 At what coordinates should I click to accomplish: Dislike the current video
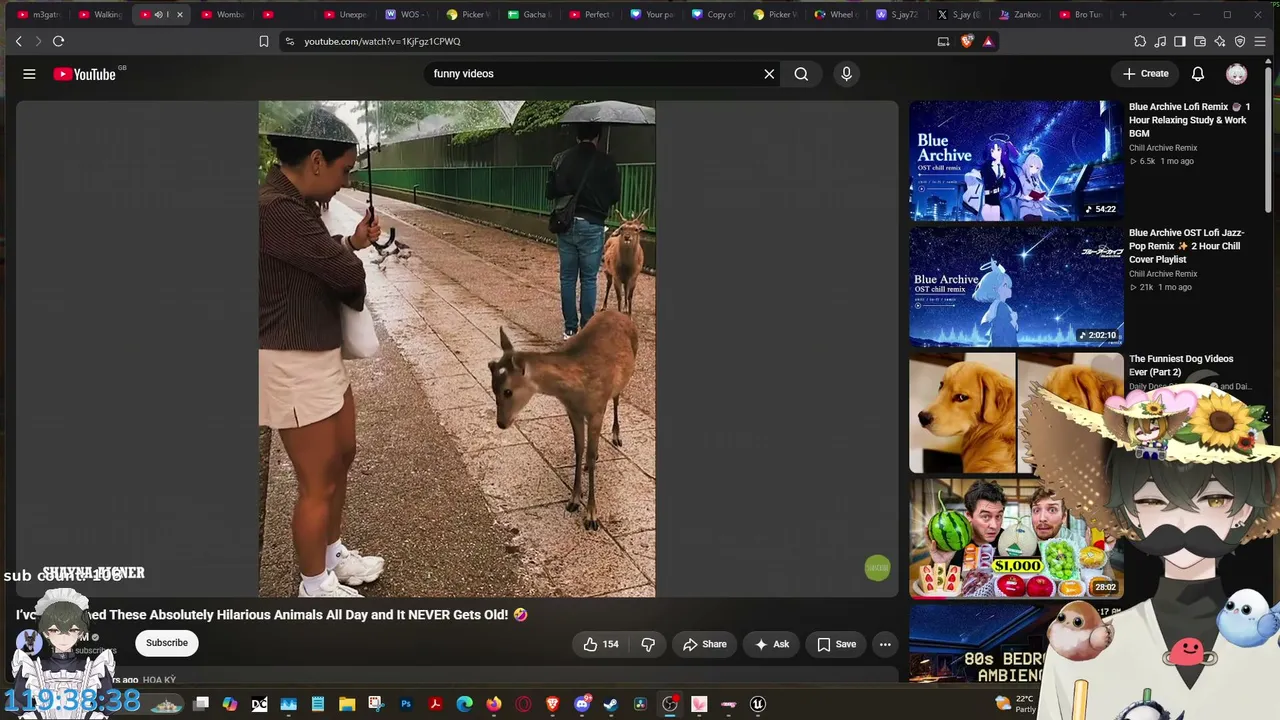click(x=648, y=645)
